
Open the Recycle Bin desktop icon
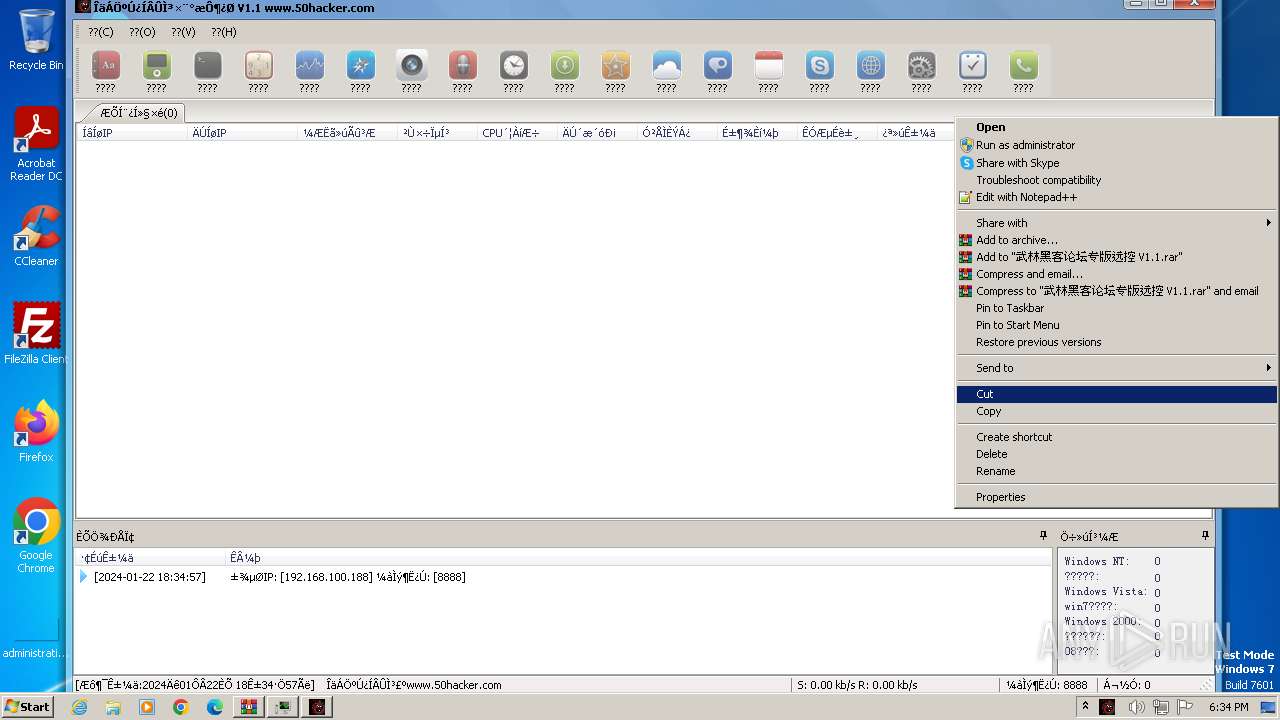click(x=36, y=40)
